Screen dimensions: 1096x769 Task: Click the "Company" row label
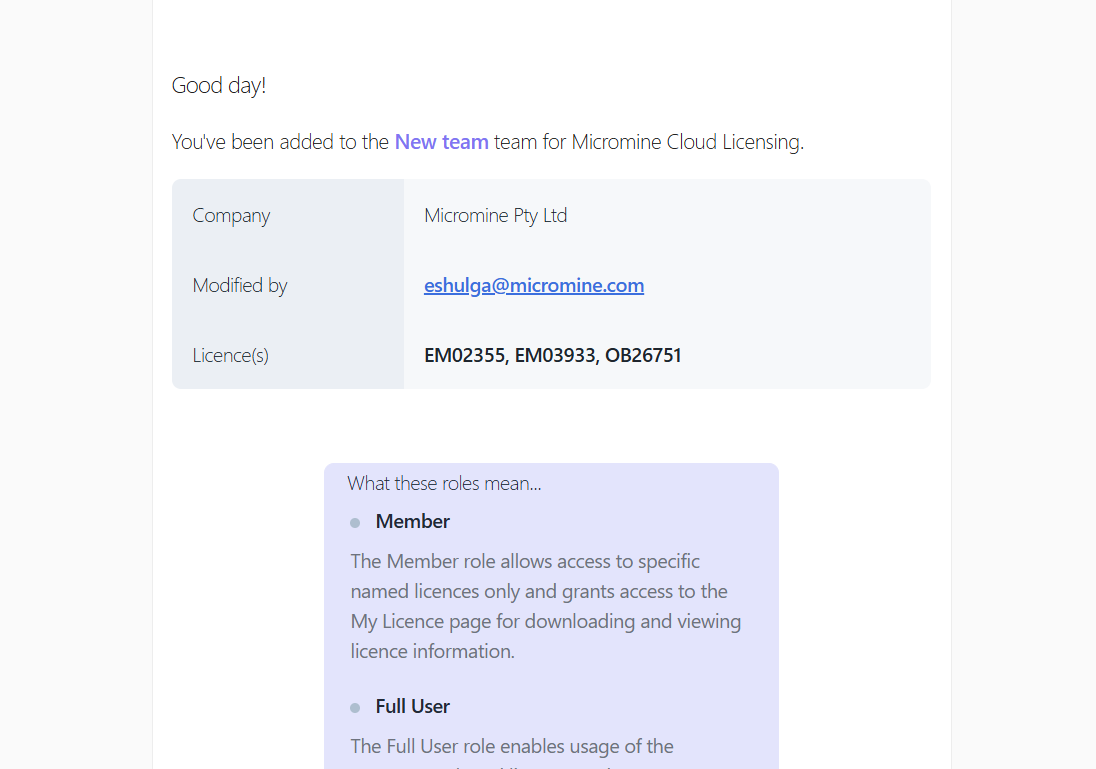coord(231,216)
